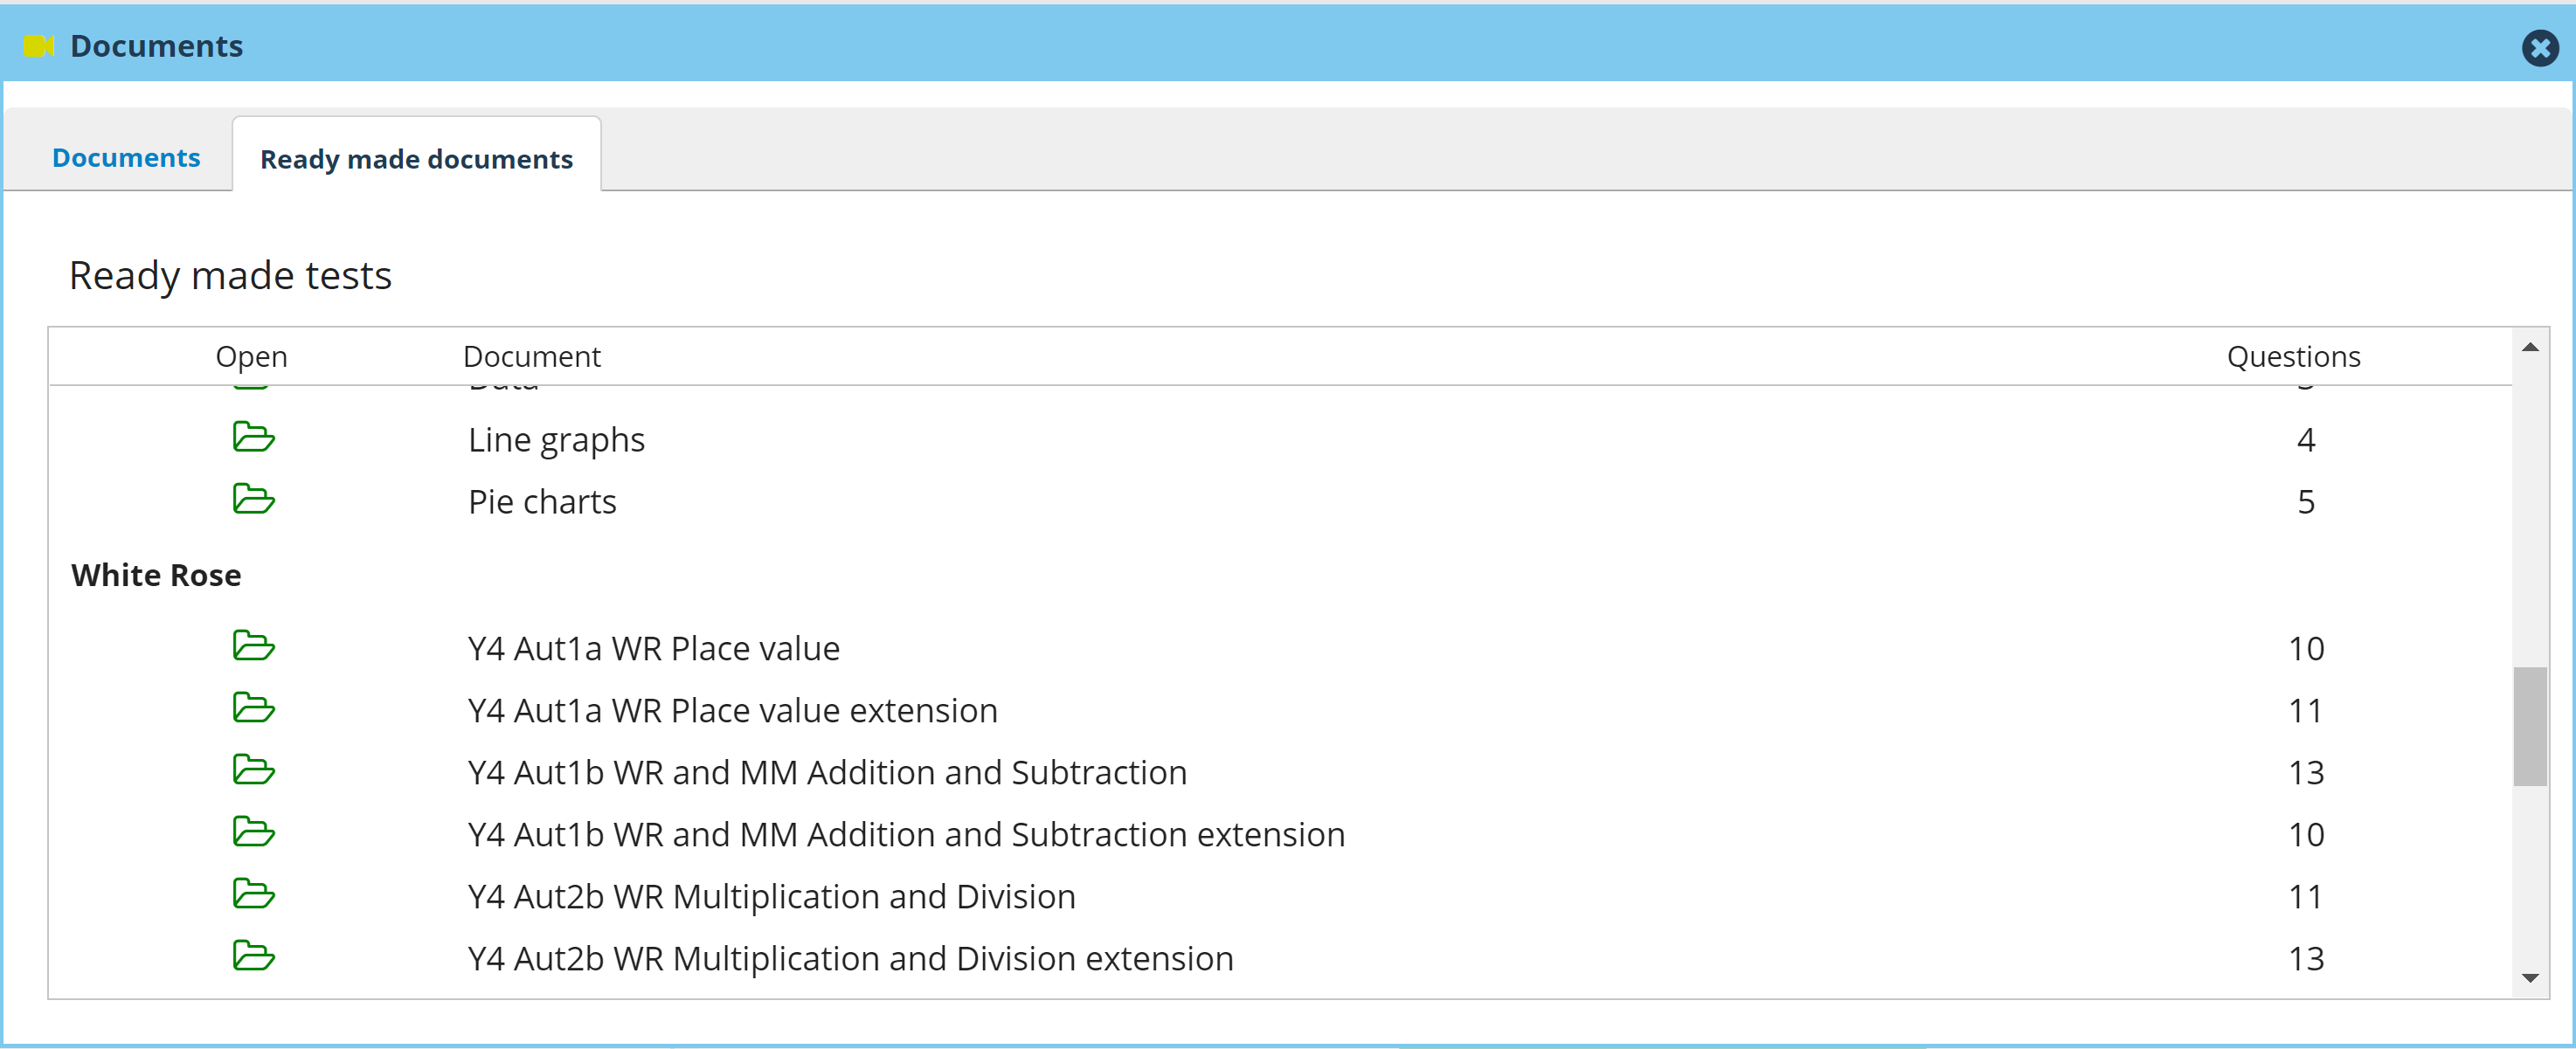Open Y4 Aut1a Place value extension folder icon
The width and height of the screenshot is (2576, 1049).
click(x=253, y=709)
